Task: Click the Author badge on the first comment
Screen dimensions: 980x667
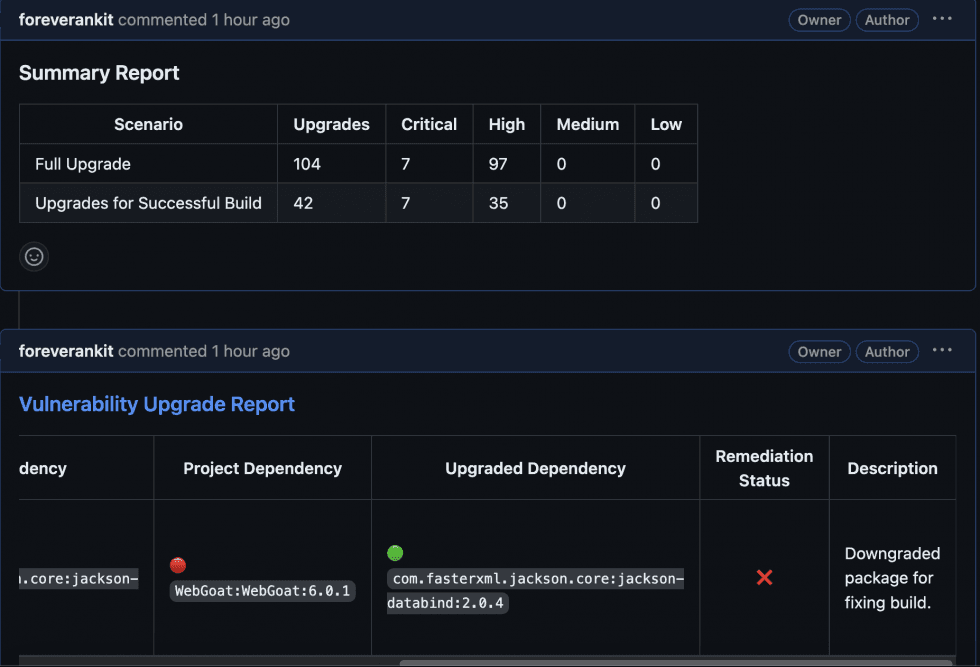Action: (887, 19)
